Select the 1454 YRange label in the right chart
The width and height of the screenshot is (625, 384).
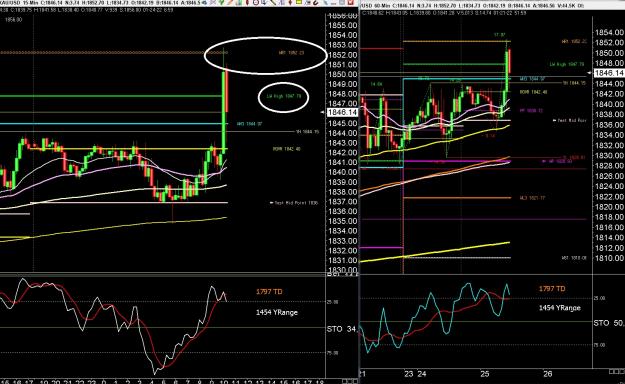click(560, 308)
